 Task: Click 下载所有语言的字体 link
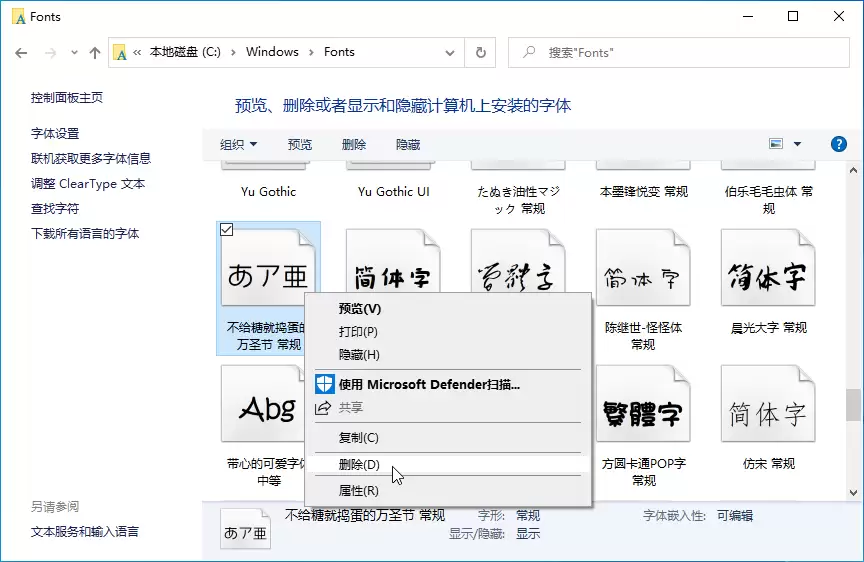coord(85,234)
